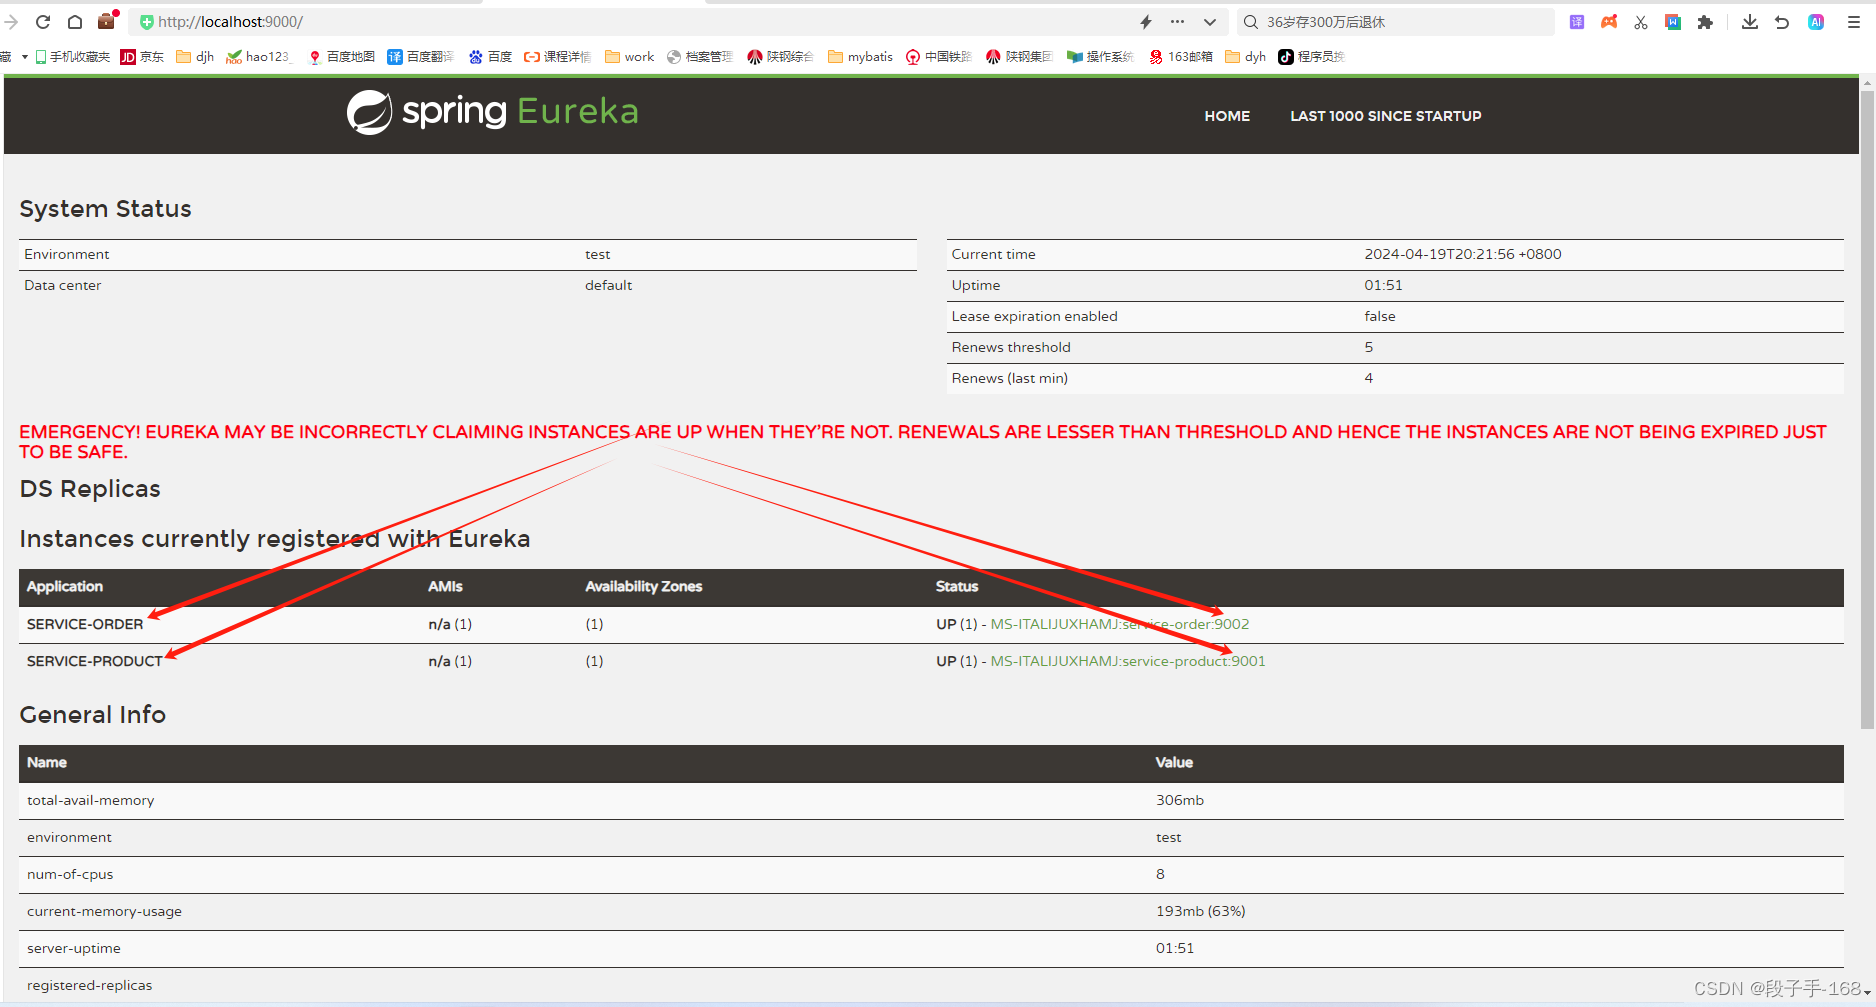Click the scrollbar down arrow
Viewport: 1876px width, 1007px height.
click(x=1867, y=993)
